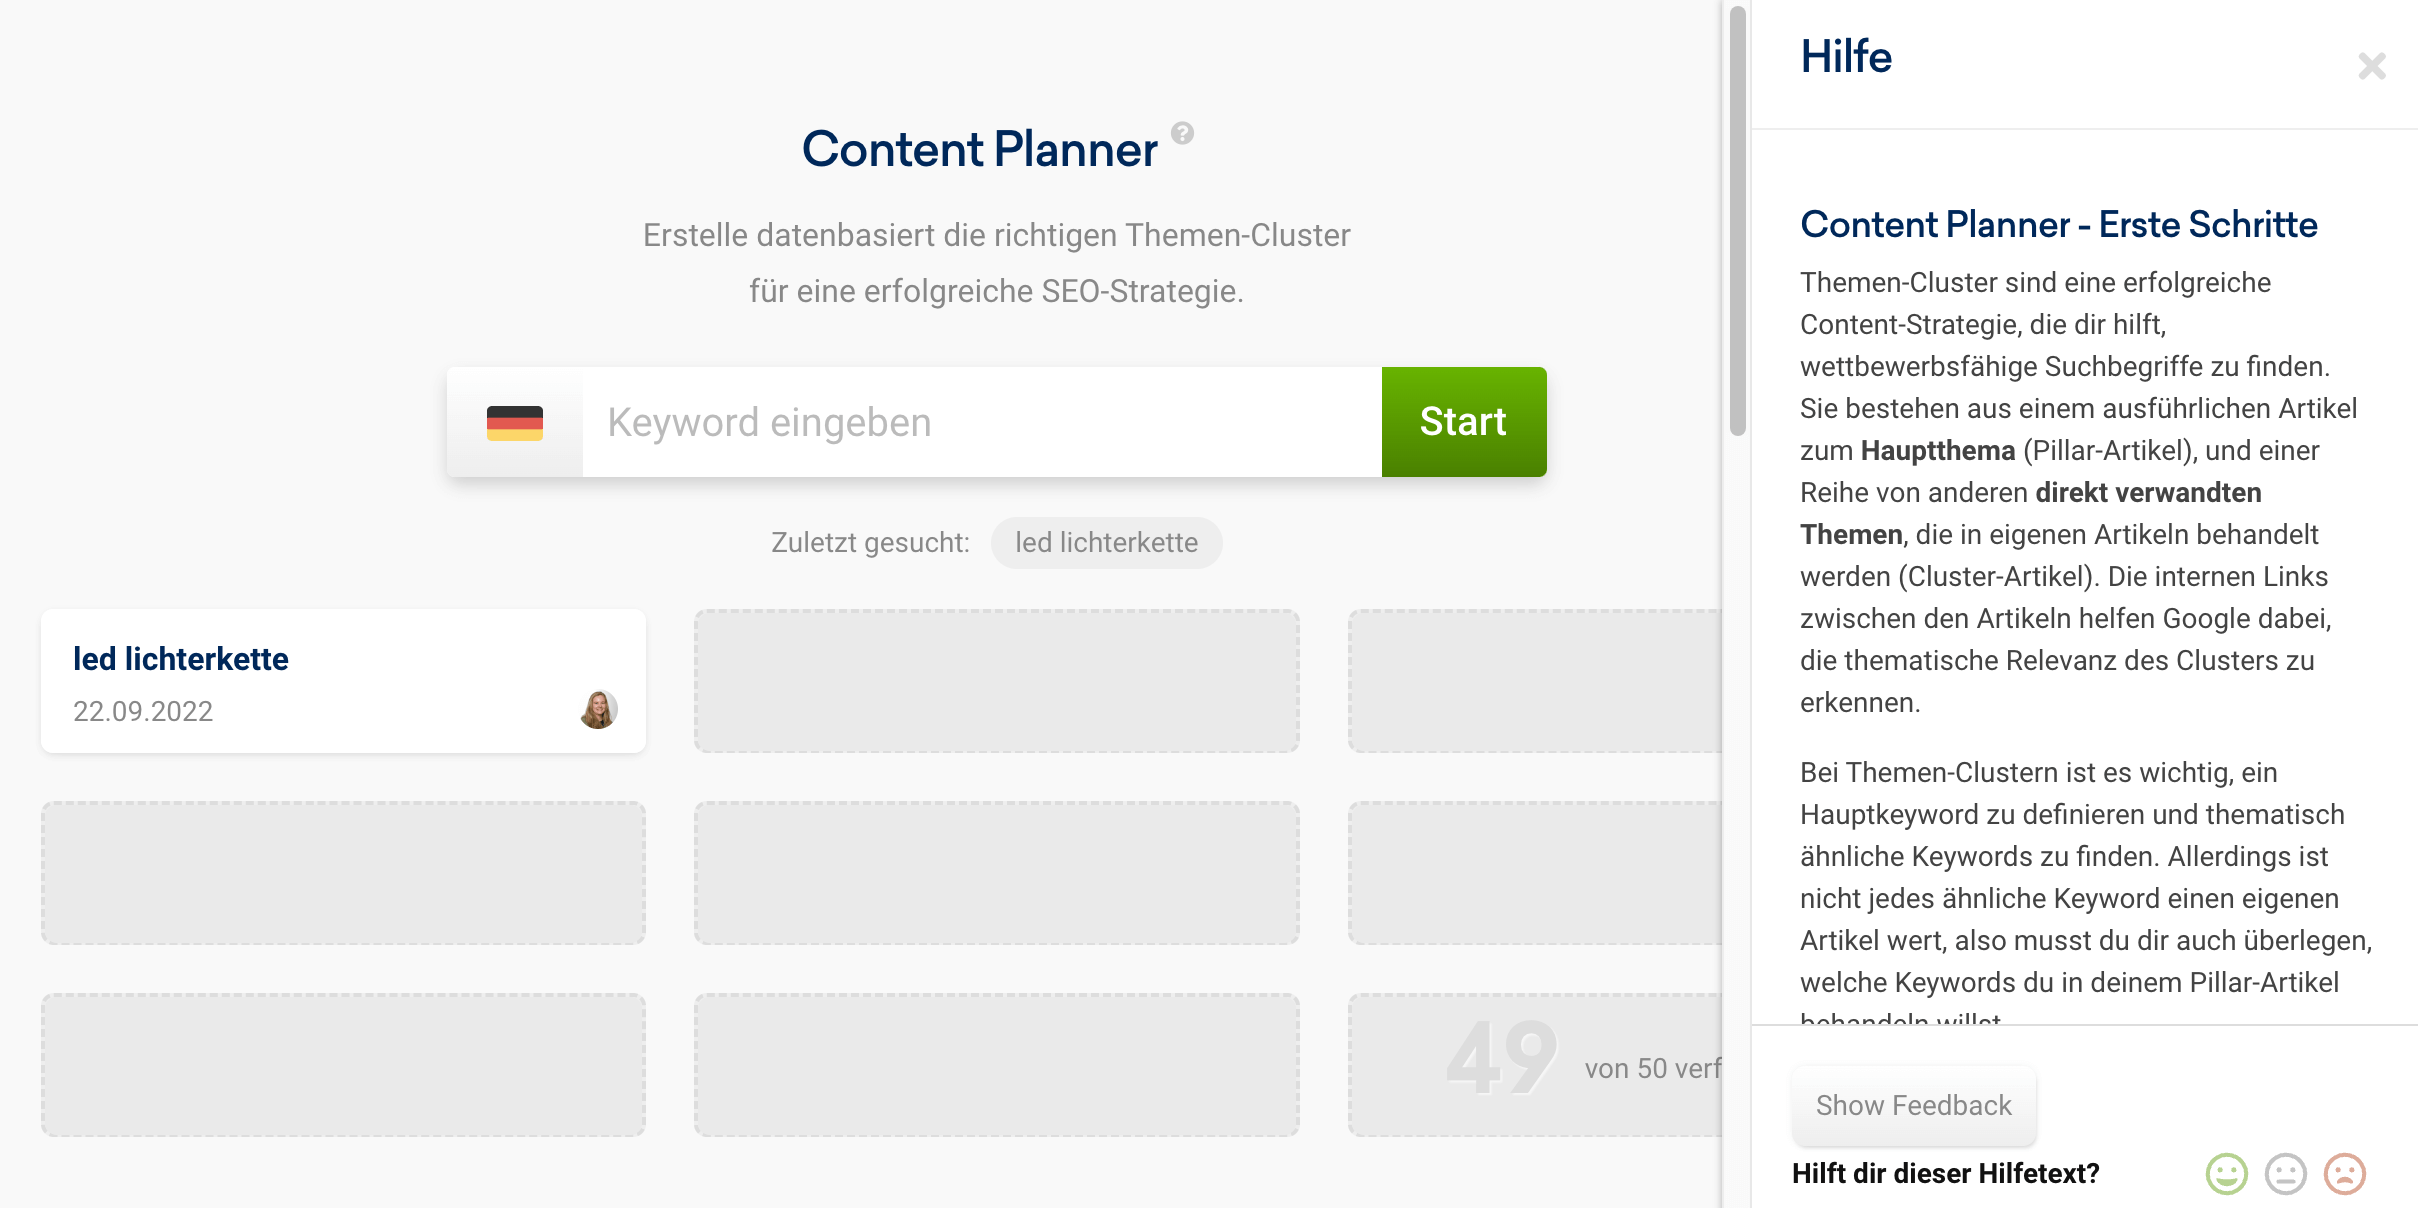This screenshot has height=1208, width=2418.
Task: Click the 22.09.2022 date on the card
Action: [143, 711]
